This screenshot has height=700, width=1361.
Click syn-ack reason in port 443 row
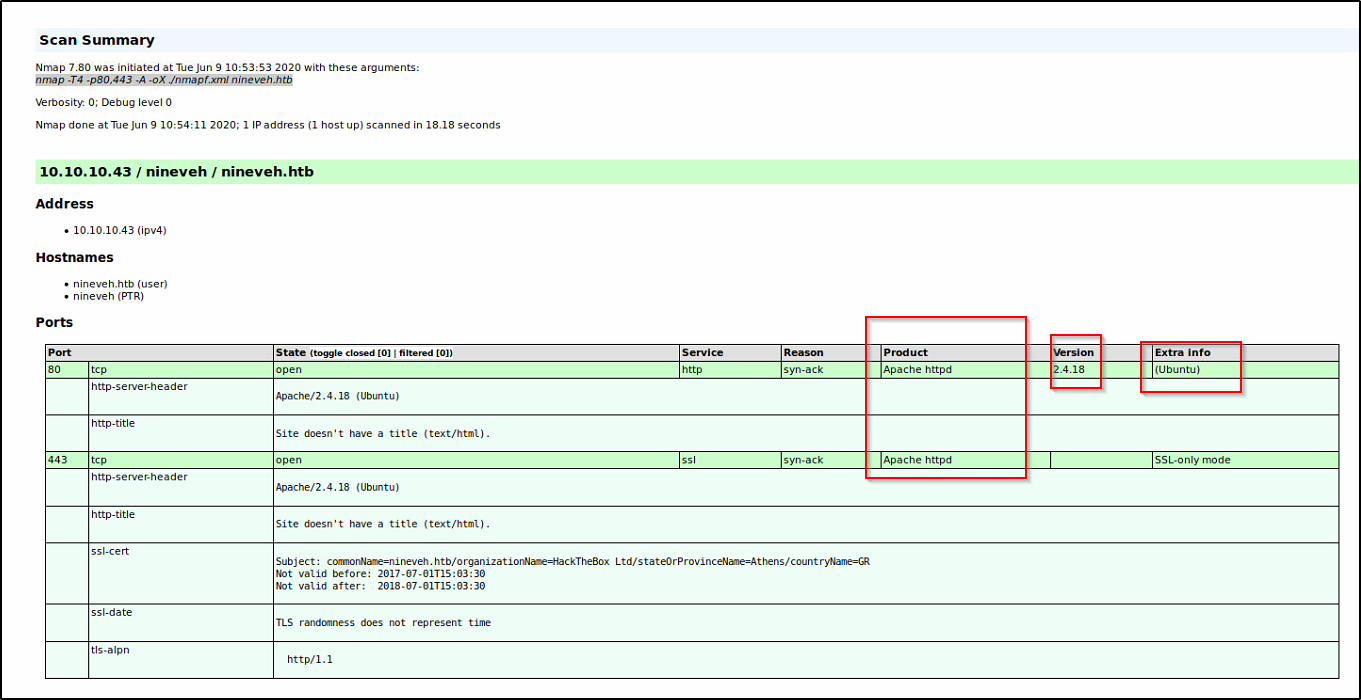[x=831, y=460]
